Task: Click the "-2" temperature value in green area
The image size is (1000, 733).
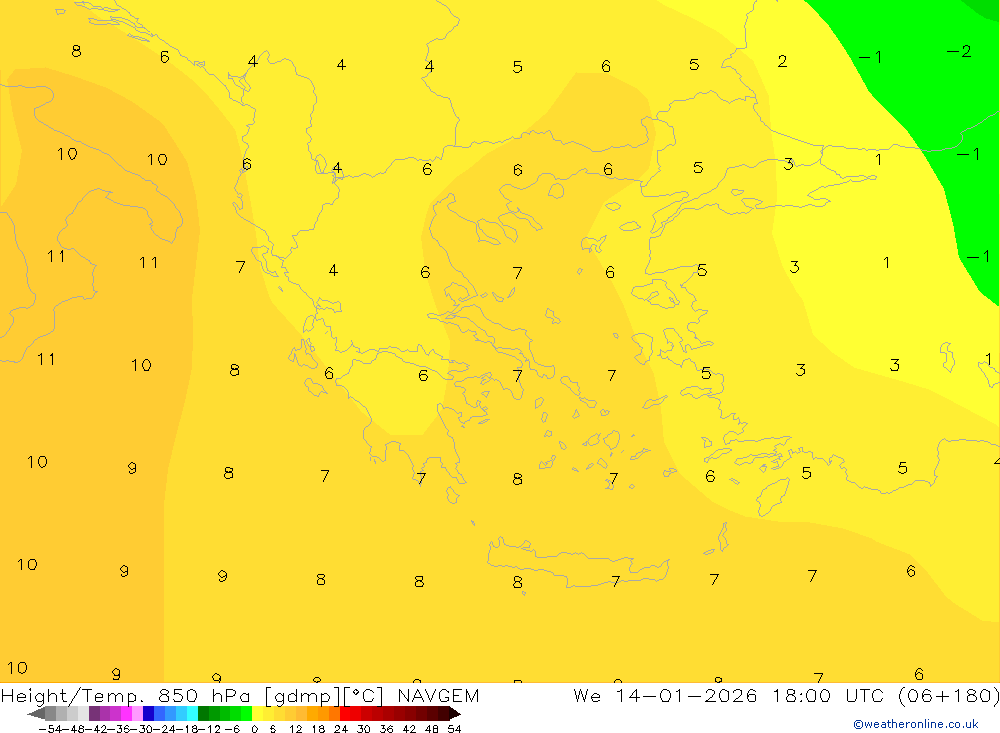Action: 959,51
